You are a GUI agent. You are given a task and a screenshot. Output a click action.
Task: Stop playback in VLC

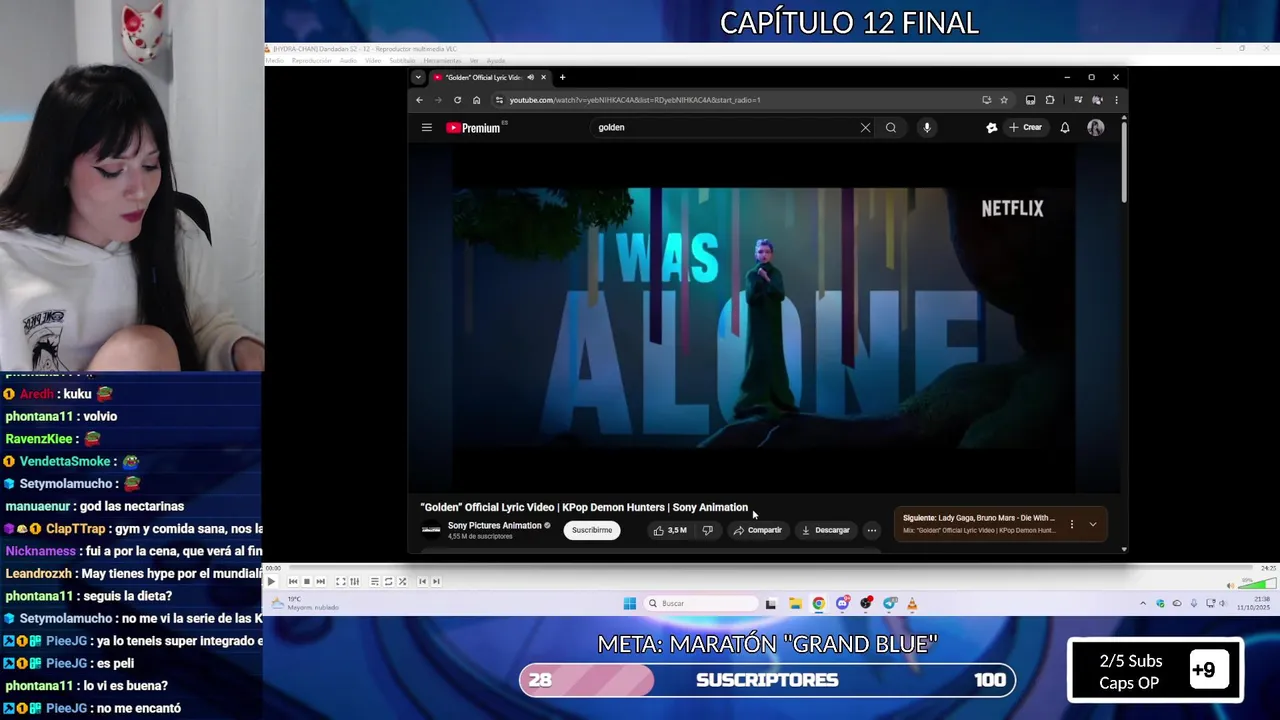click(x=306, y=581)
